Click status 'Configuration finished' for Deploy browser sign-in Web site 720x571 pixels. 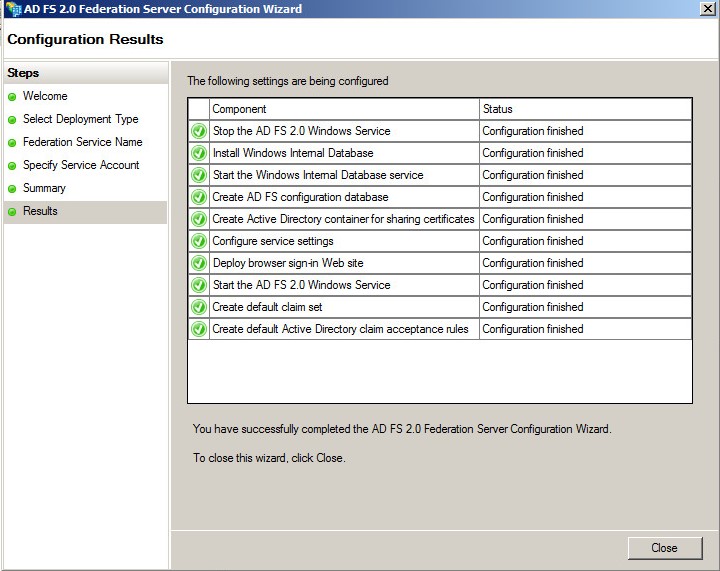tap(533, 263)
